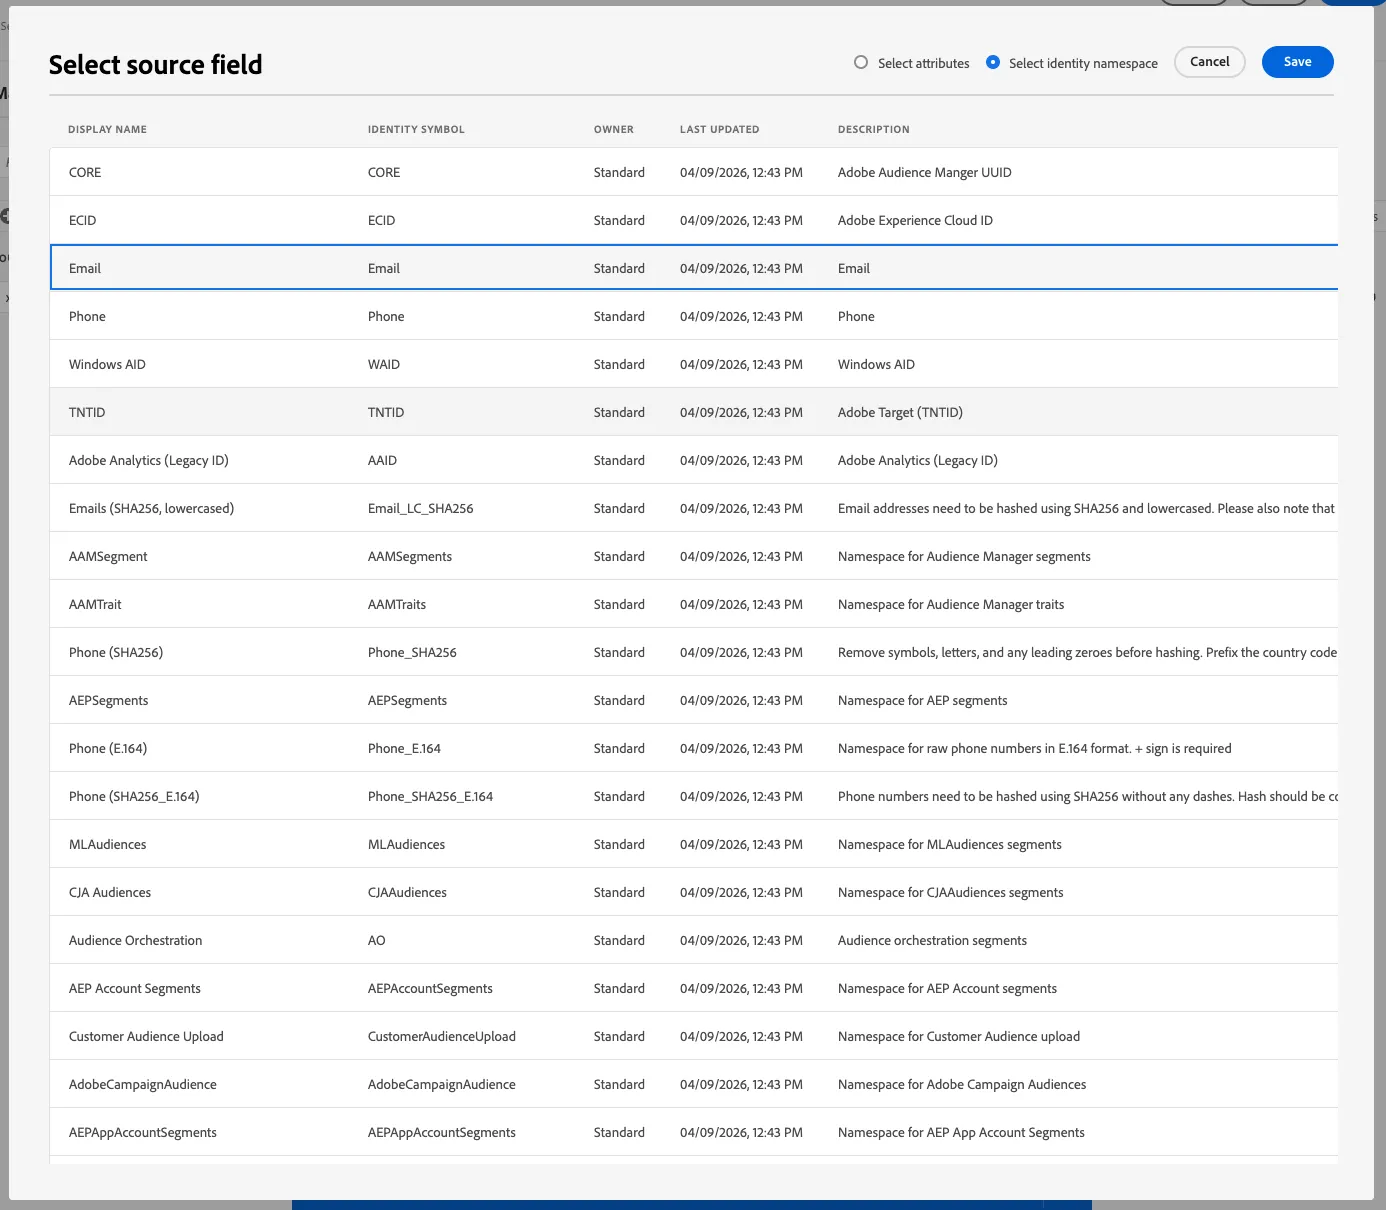
Task: Click 'Namespace for Audience Manager traits' description
Action: 951,604
